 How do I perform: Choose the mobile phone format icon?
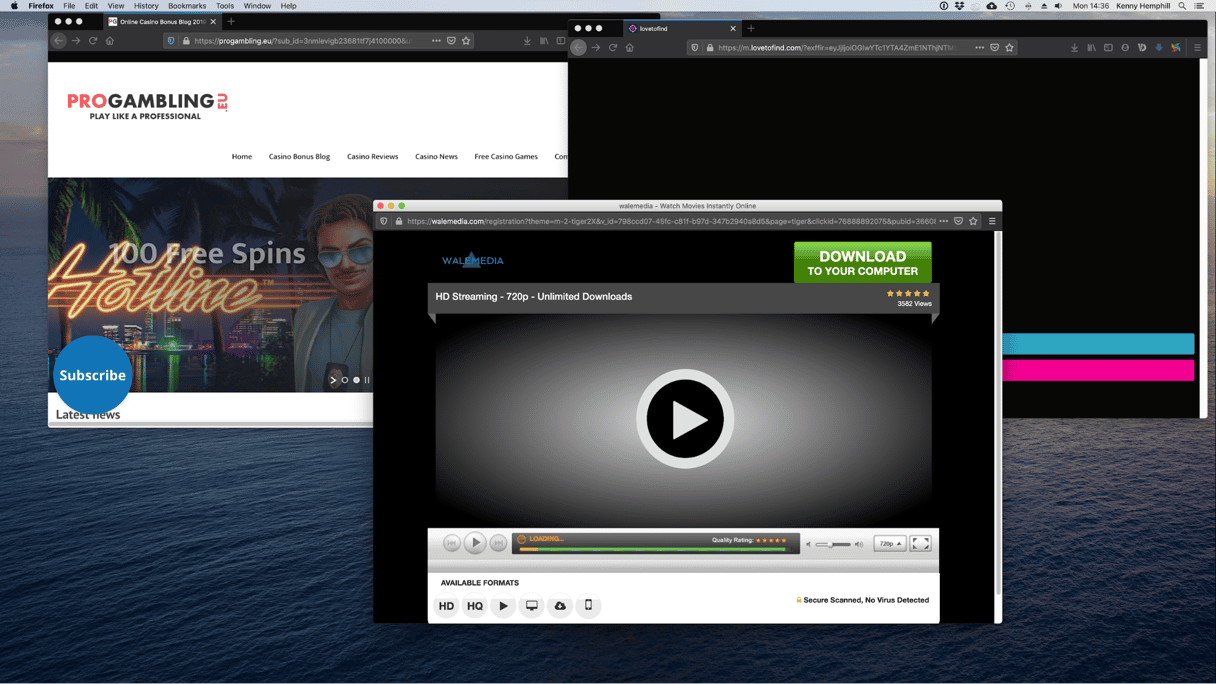[588, 606]
